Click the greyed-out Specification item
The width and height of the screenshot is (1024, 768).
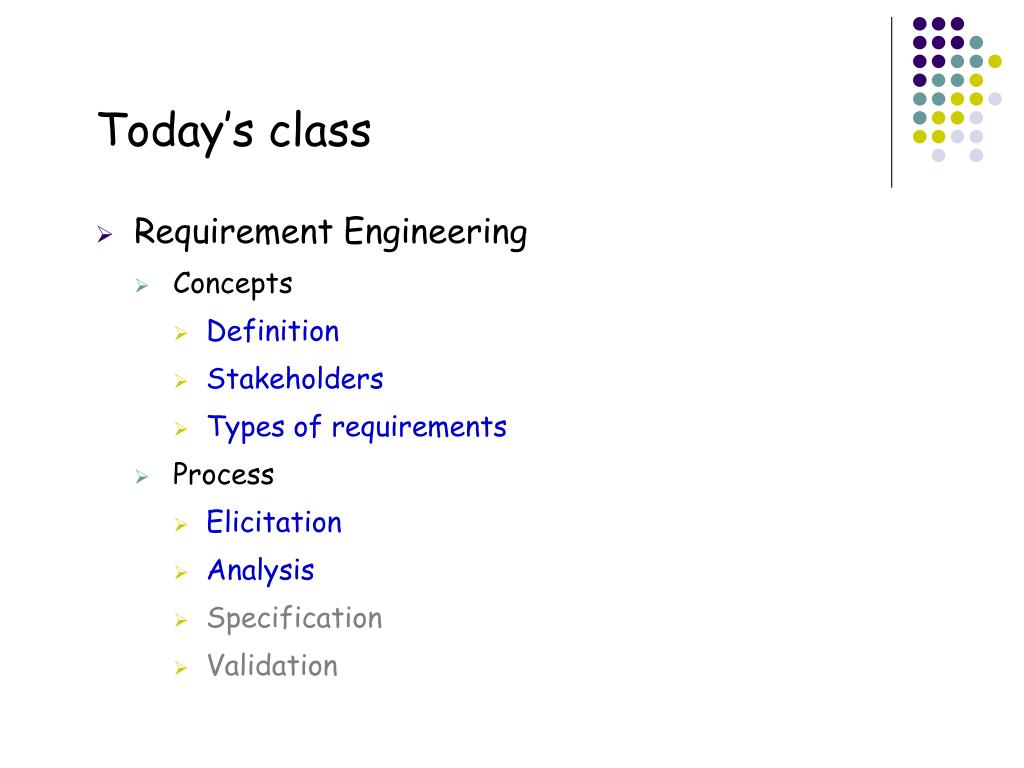click(295, 619)
